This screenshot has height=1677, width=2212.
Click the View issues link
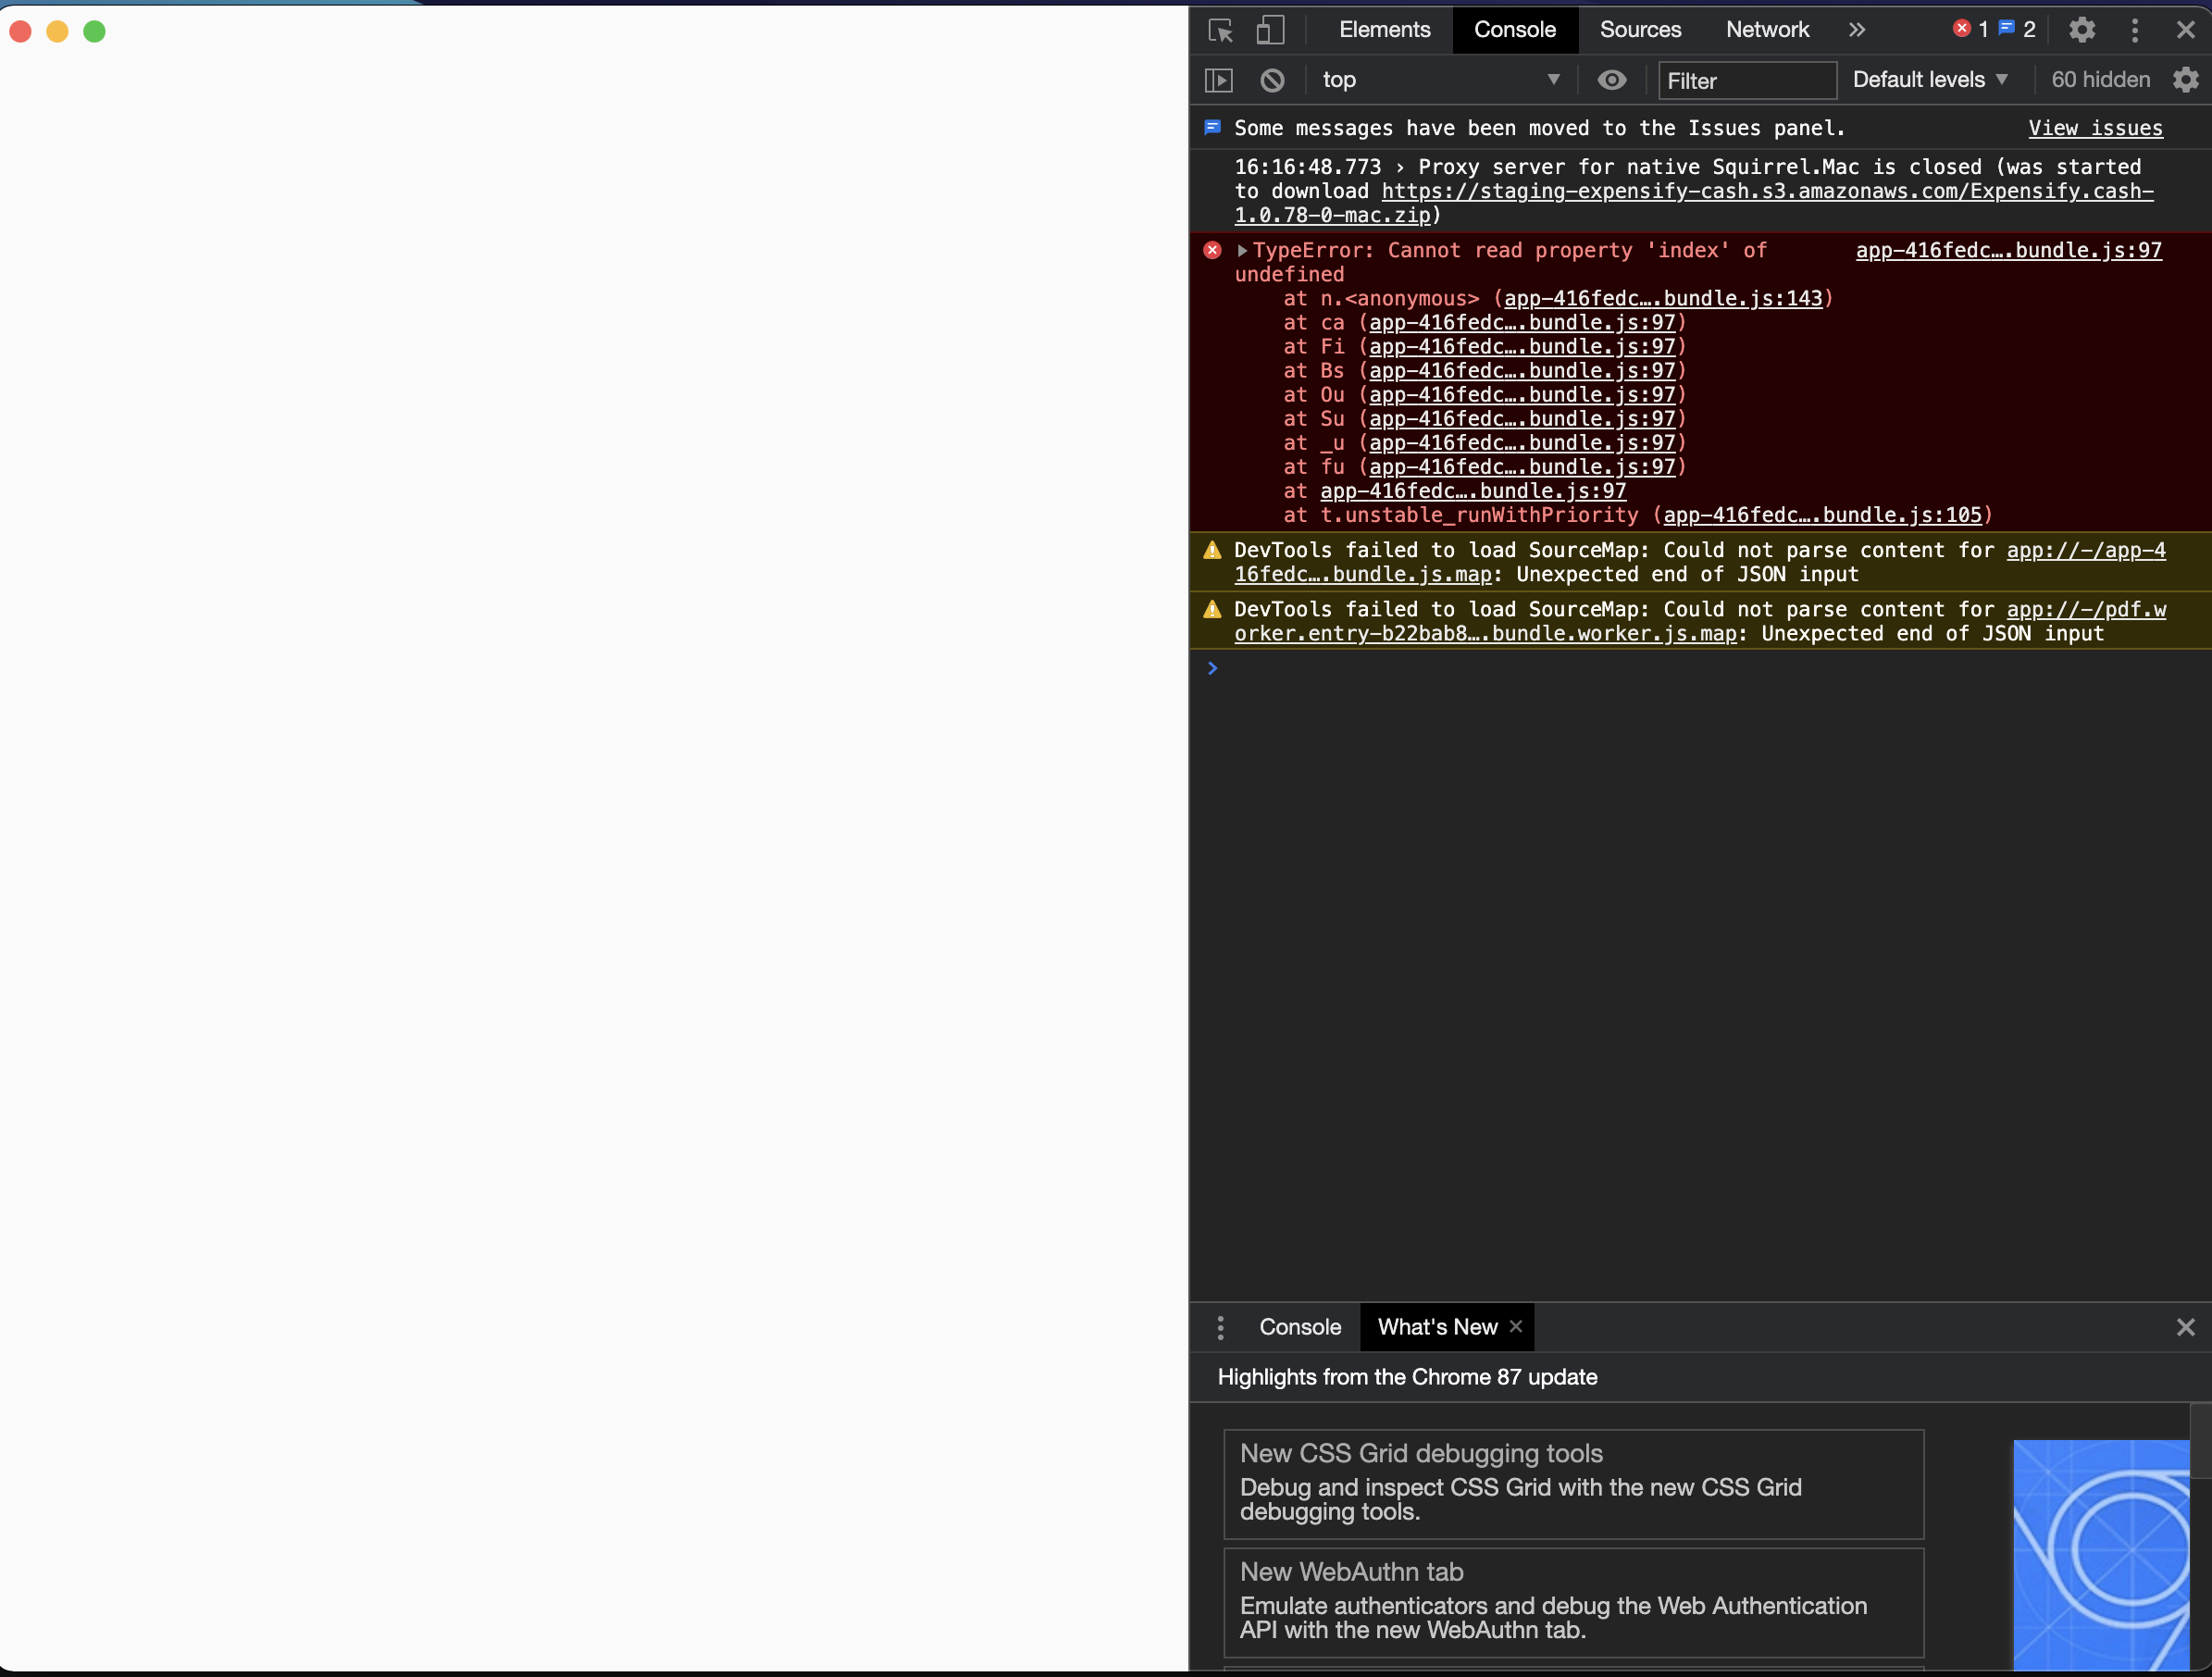coord(2095,128)
